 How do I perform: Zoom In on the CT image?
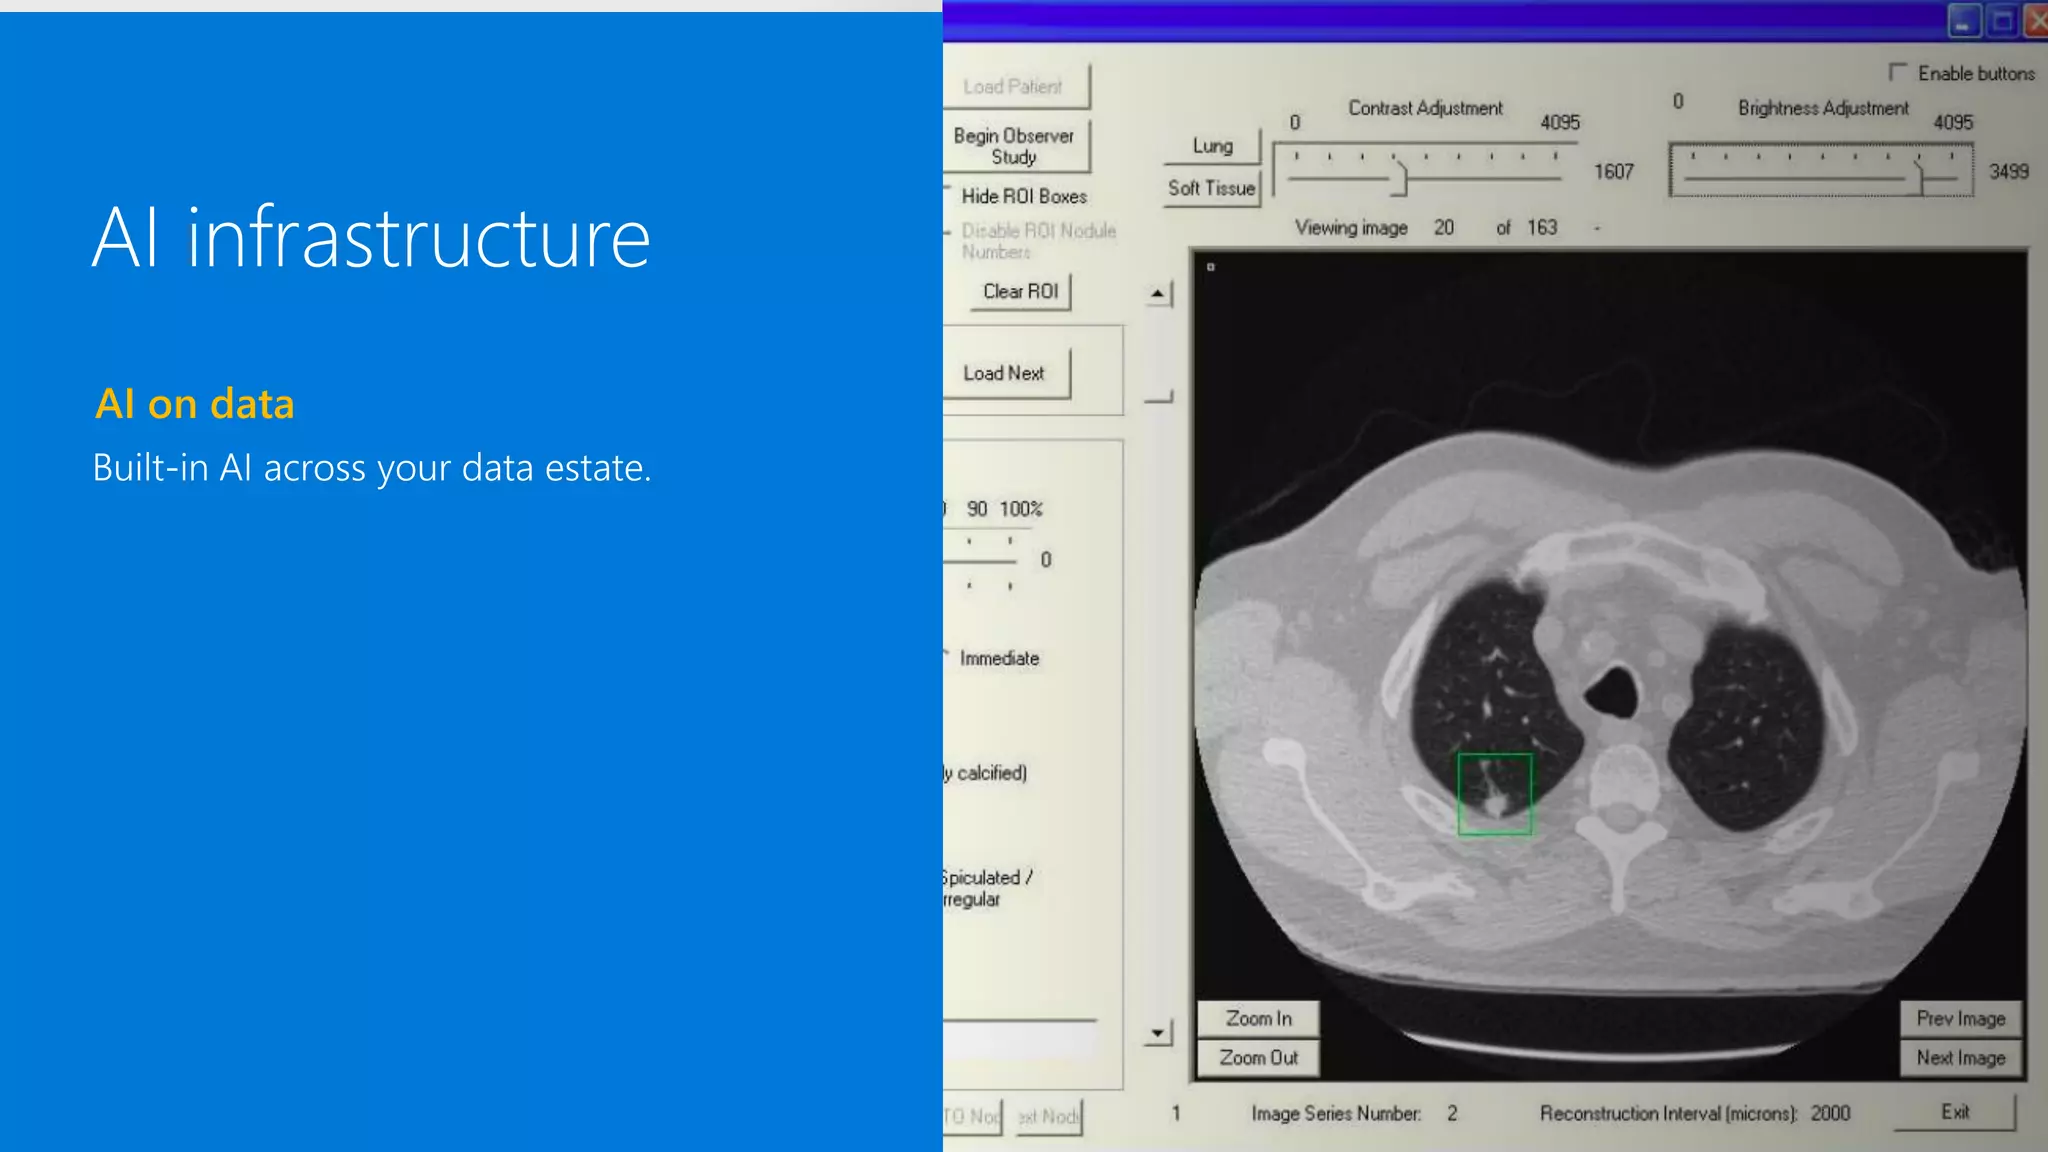click(1258, 1018)
